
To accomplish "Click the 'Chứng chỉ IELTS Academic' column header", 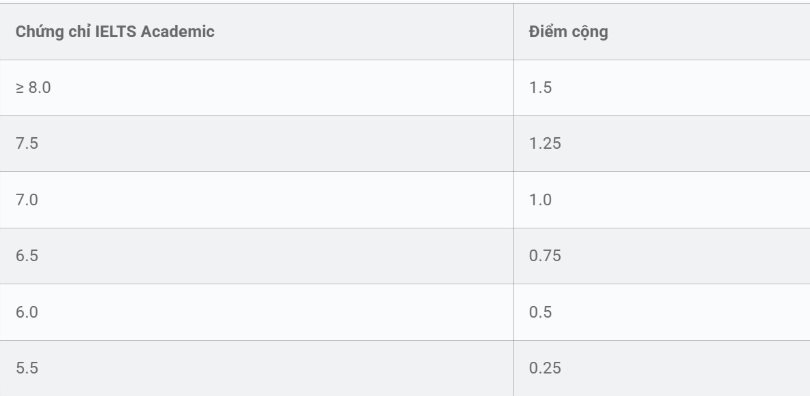I will 256,31.
